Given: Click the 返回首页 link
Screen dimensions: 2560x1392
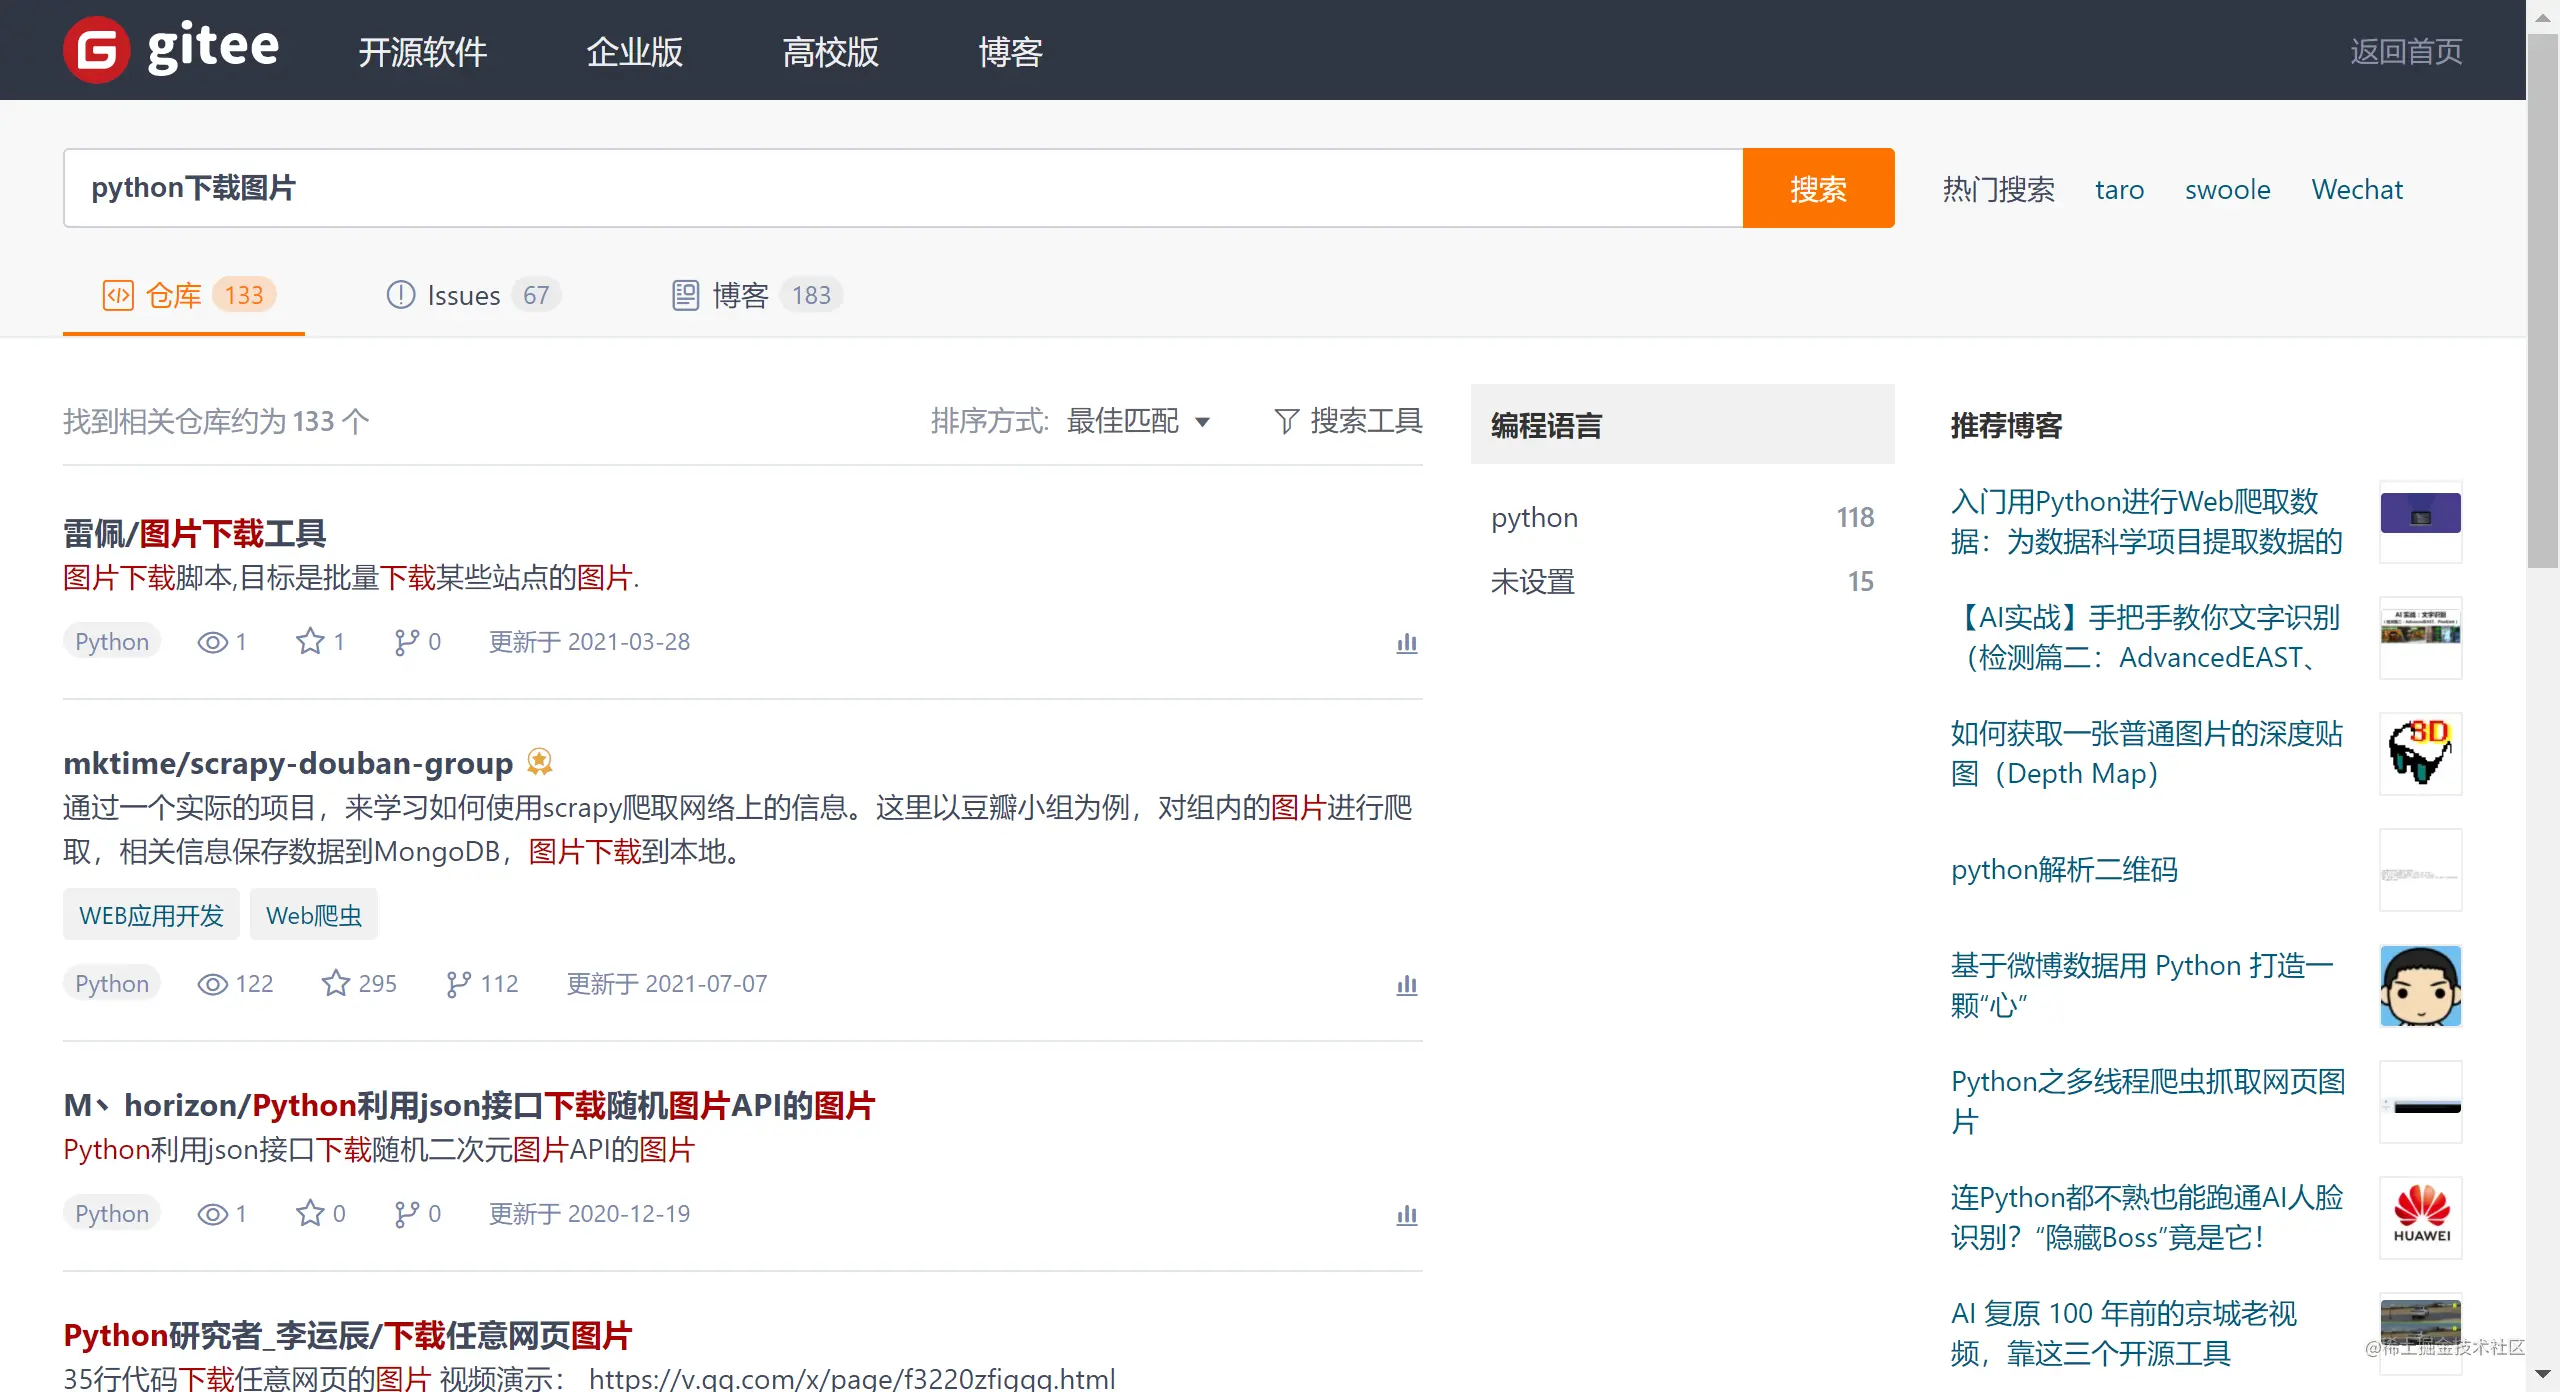Looking at the screenshot, I should click(2406, 51).
